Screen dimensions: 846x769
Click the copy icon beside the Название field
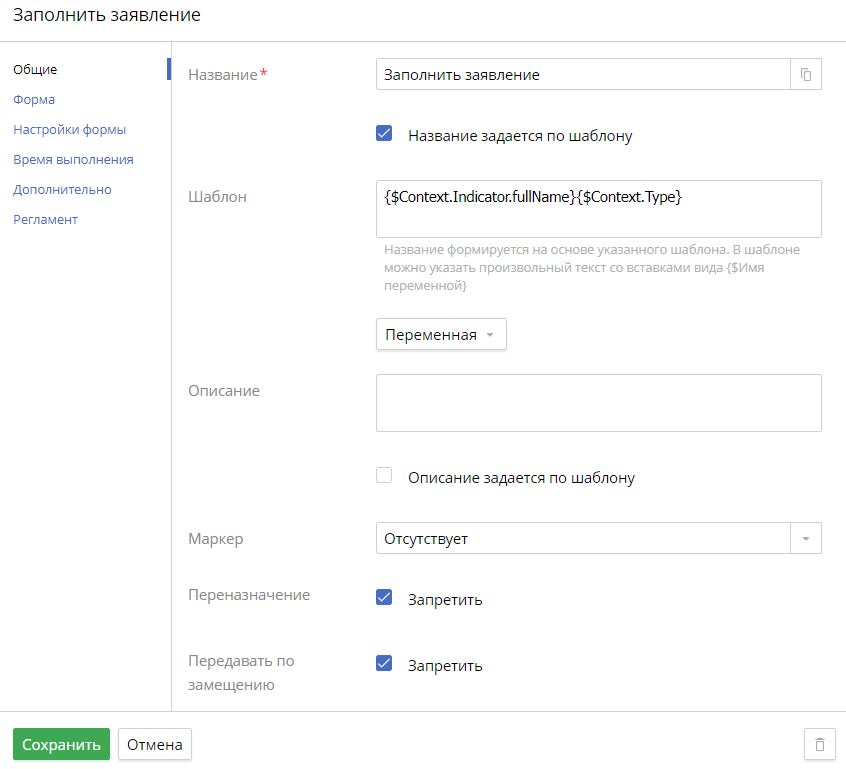pyautogui.click(x=806, y=75)
